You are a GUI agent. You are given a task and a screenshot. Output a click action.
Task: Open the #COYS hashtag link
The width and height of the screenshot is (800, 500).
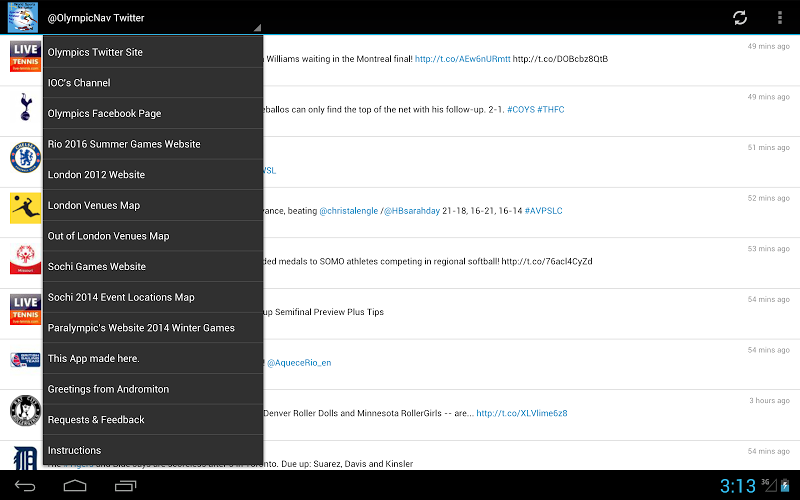(x=519, y=109)
